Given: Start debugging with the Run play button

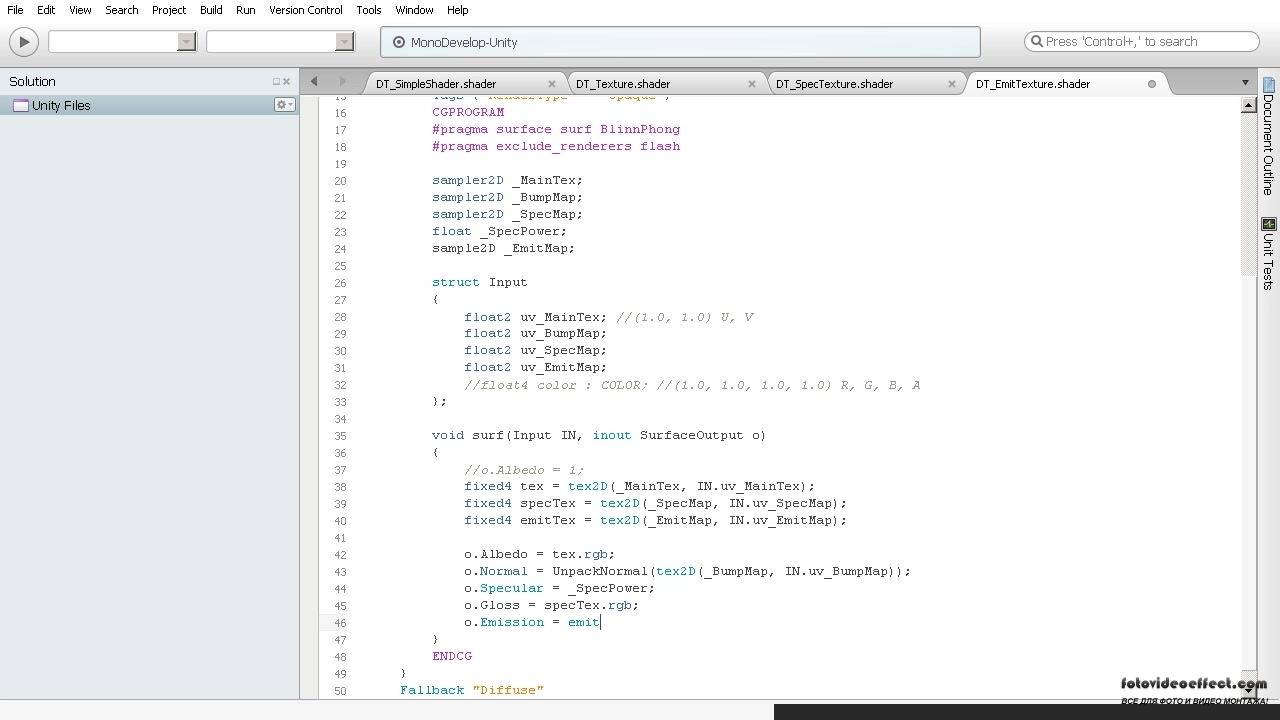Looking at the screenshot, I should [24, 42].
